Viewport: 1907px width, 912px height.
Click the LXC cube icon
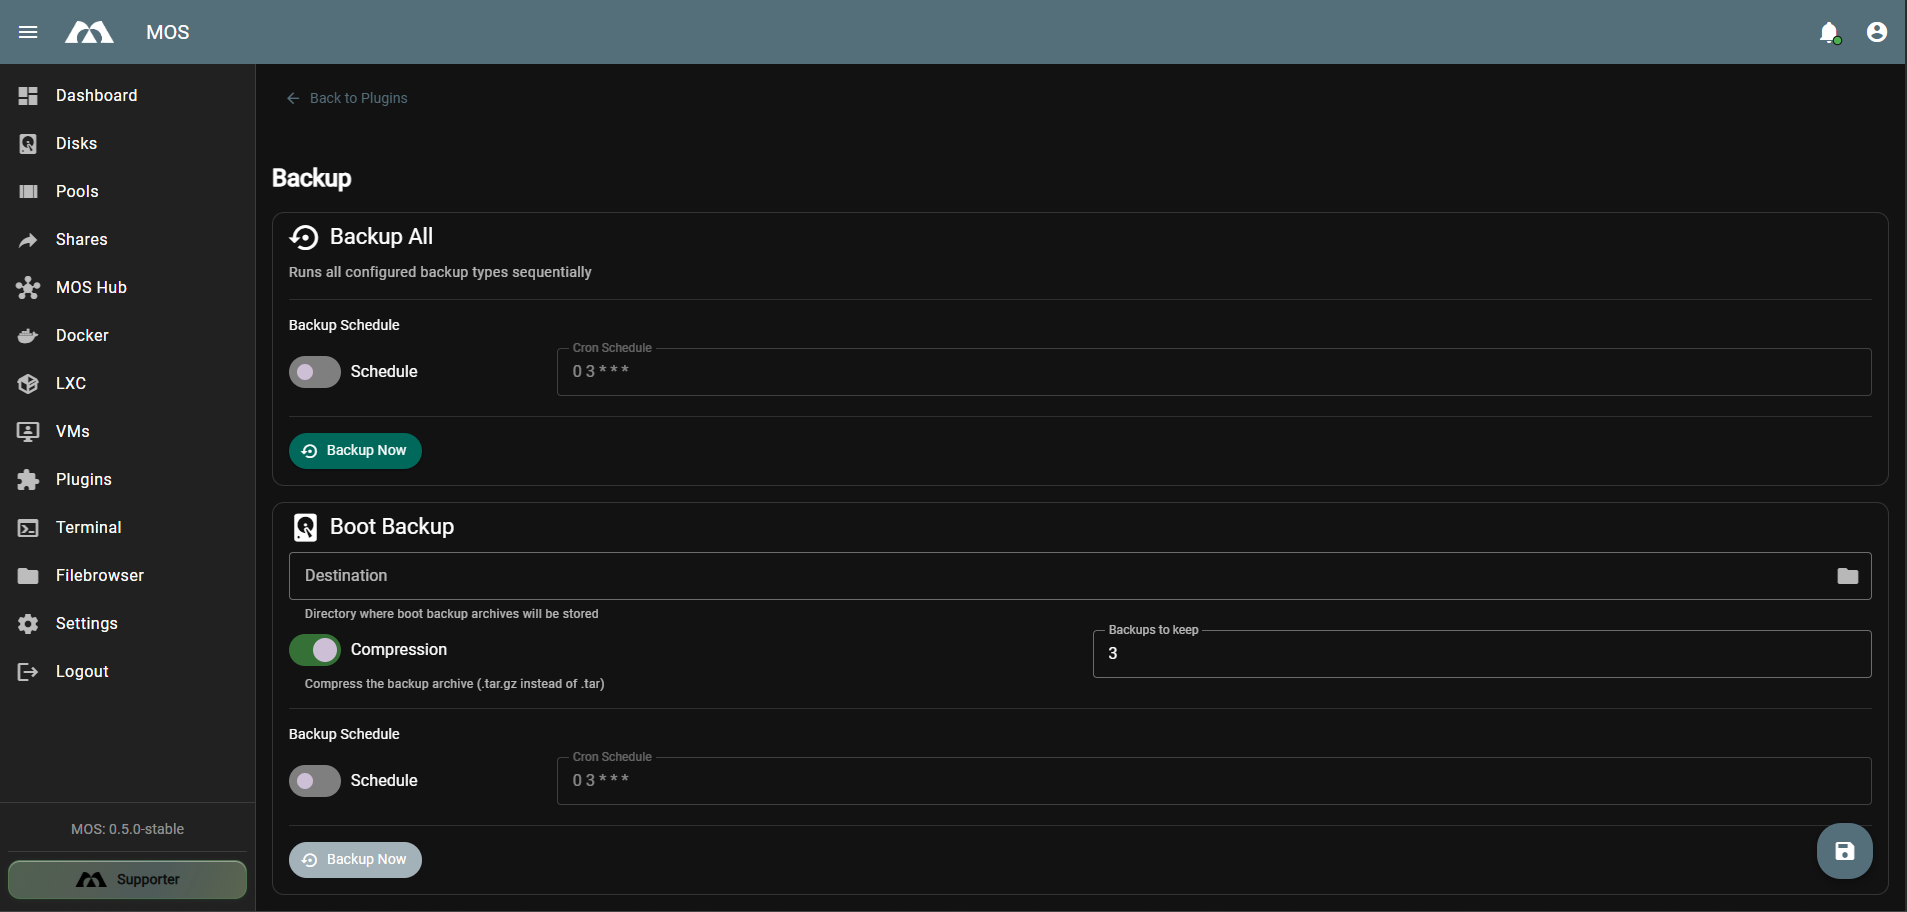coord(28,384)
